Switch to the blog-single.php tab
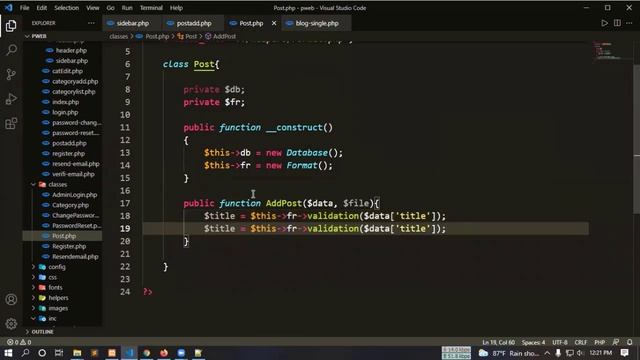The width and height of the screenshot is (640, 360). (317, 23)
